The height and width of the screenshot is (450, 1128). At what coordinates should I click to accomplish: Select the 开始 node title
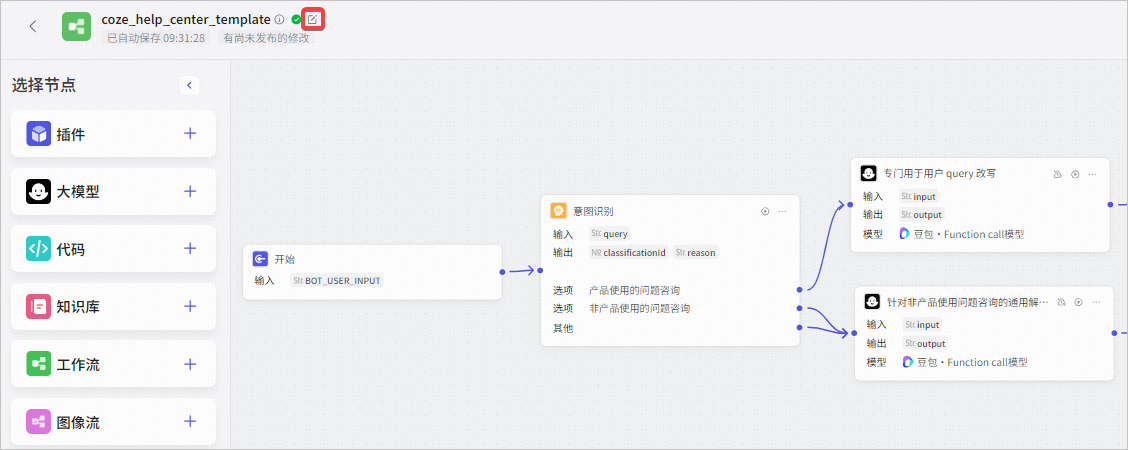[x=285, y=260]
